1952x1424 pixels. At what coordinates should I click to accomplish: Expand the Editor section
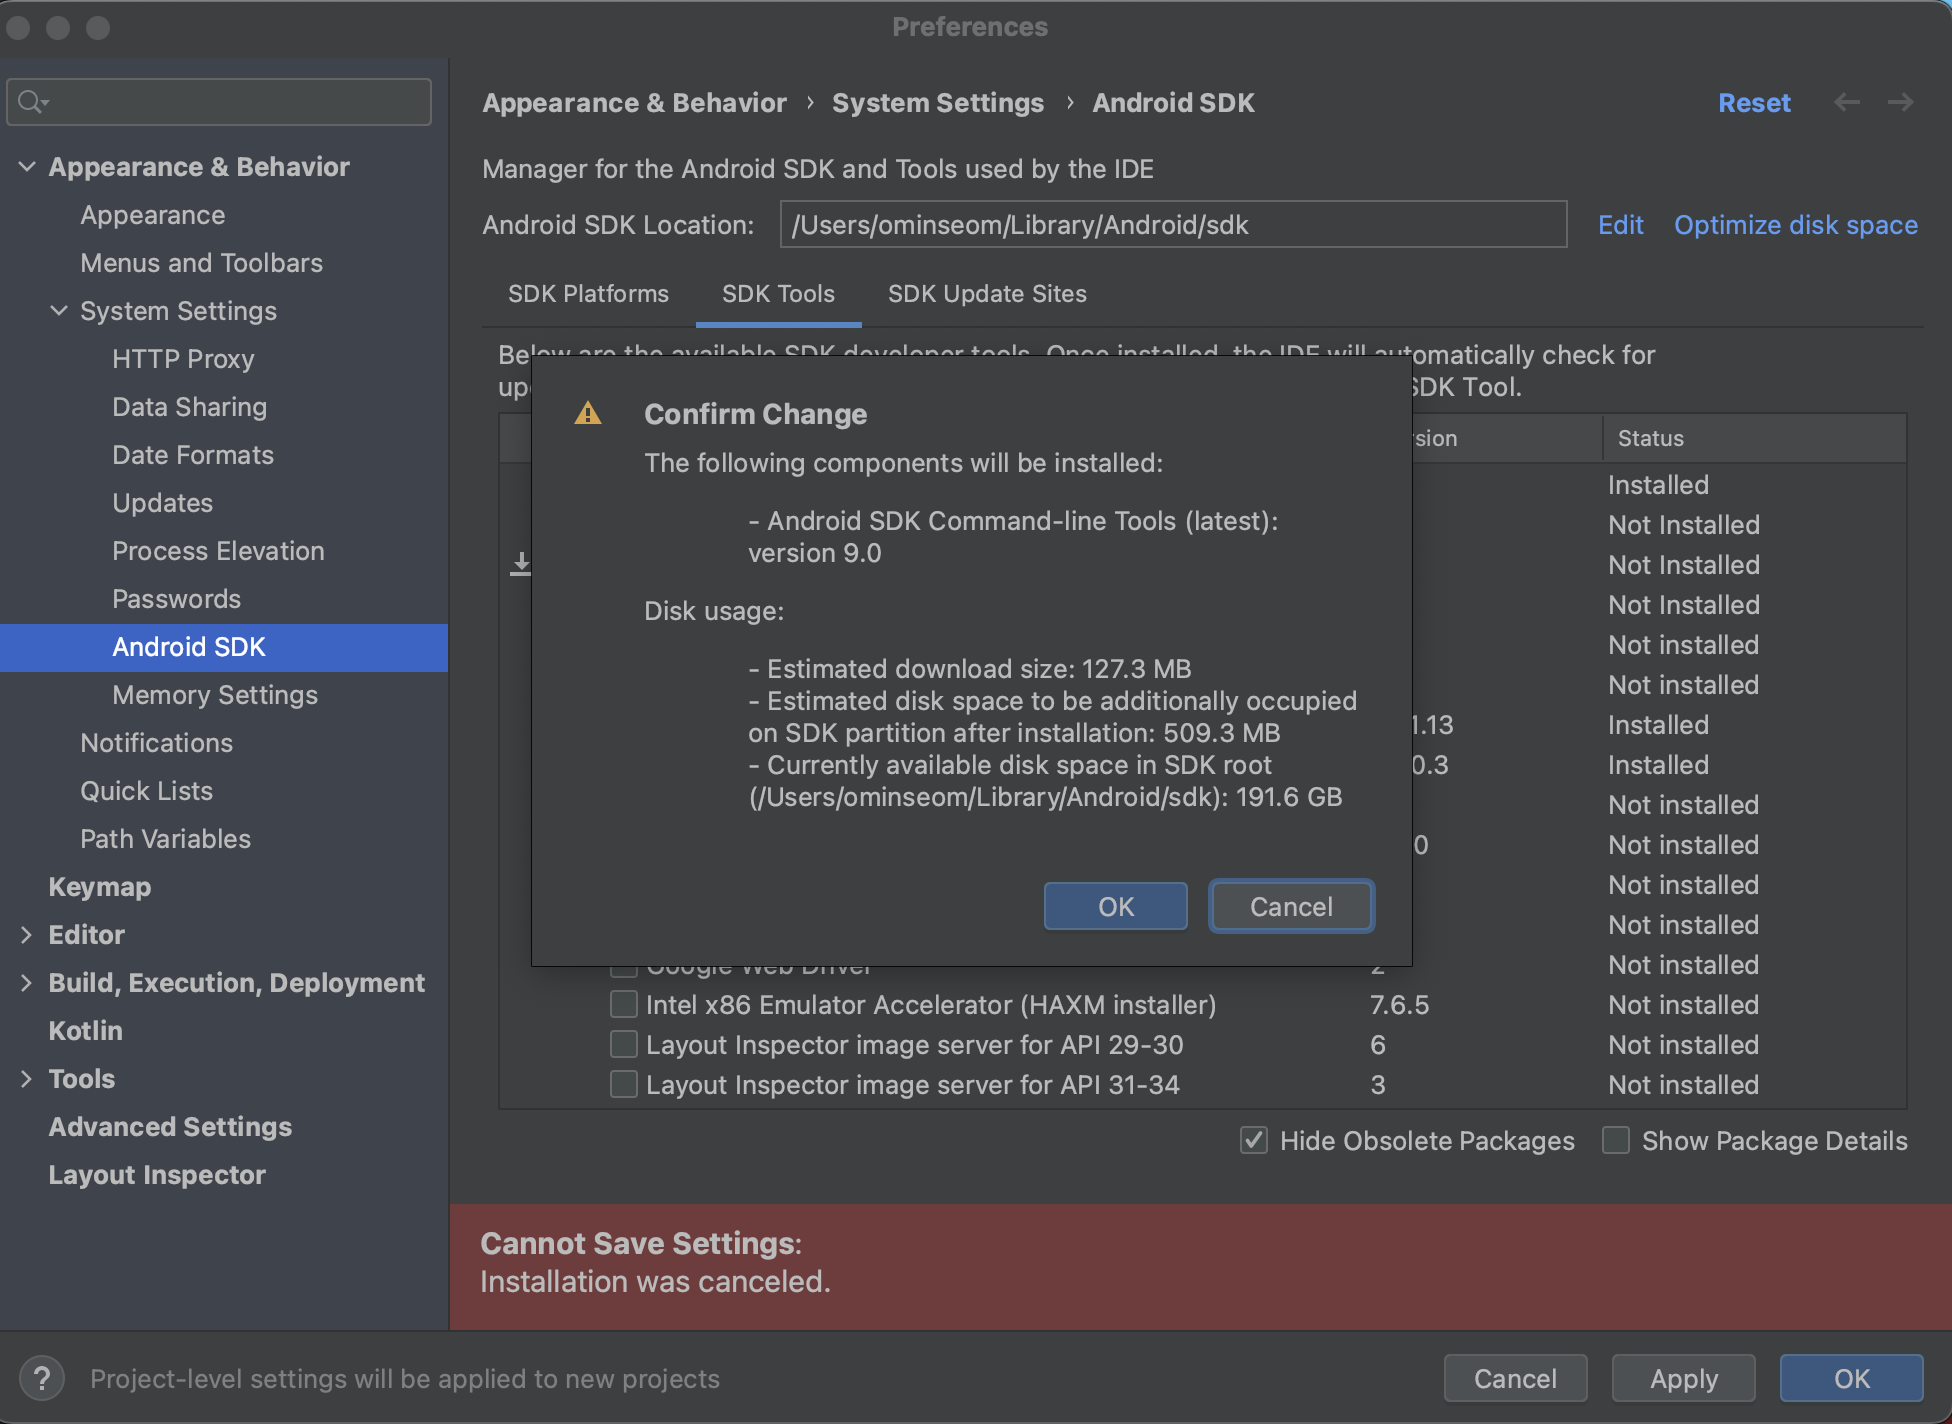click(26, 934)
